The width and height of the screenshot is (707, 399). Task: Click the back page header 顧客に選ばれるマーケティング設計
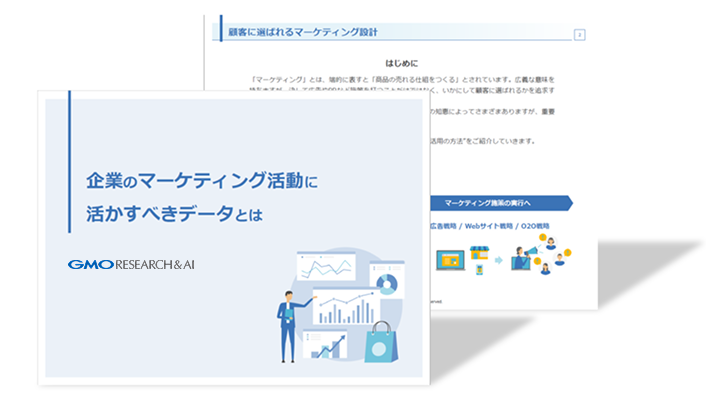tap(303, 32)
